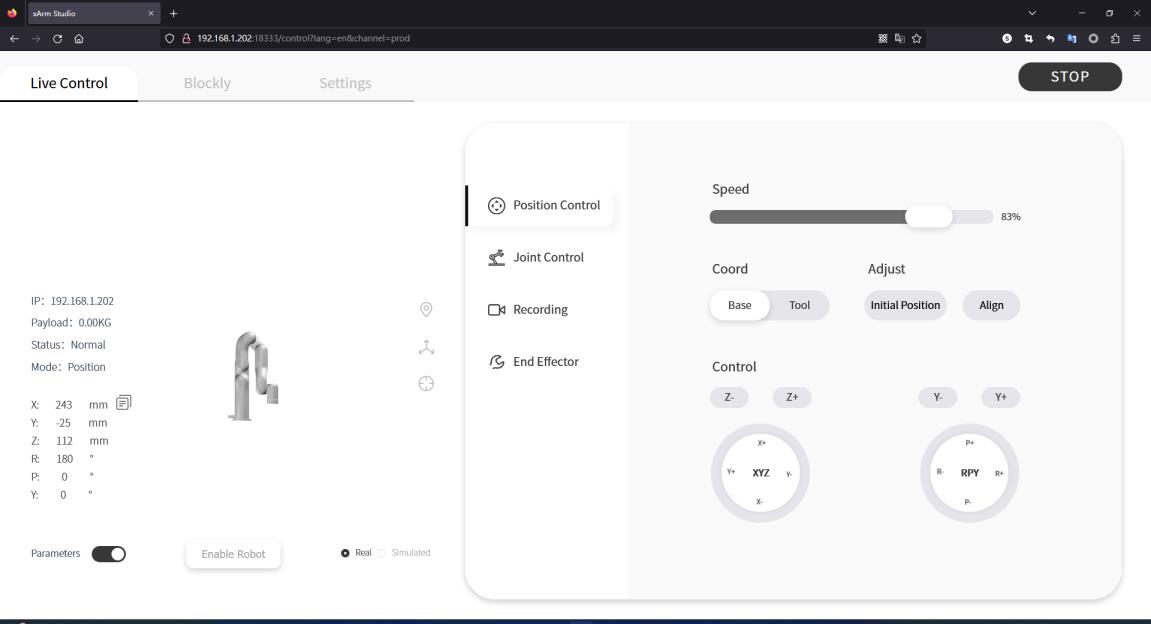Toggle the Parameters switch
This screenshot has height=624, width=1151.
tap(109, 554)
